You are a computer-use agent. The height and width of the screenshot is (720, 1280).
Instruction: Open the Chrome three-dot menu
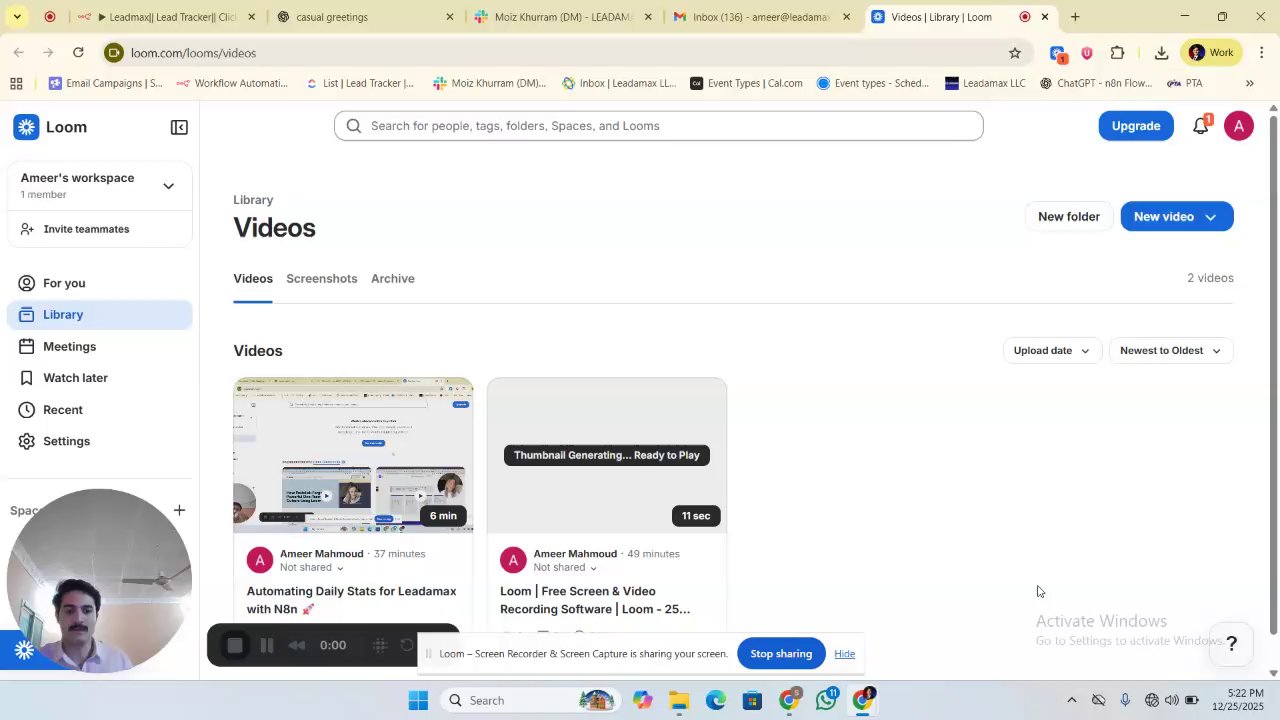point(1262,53)
